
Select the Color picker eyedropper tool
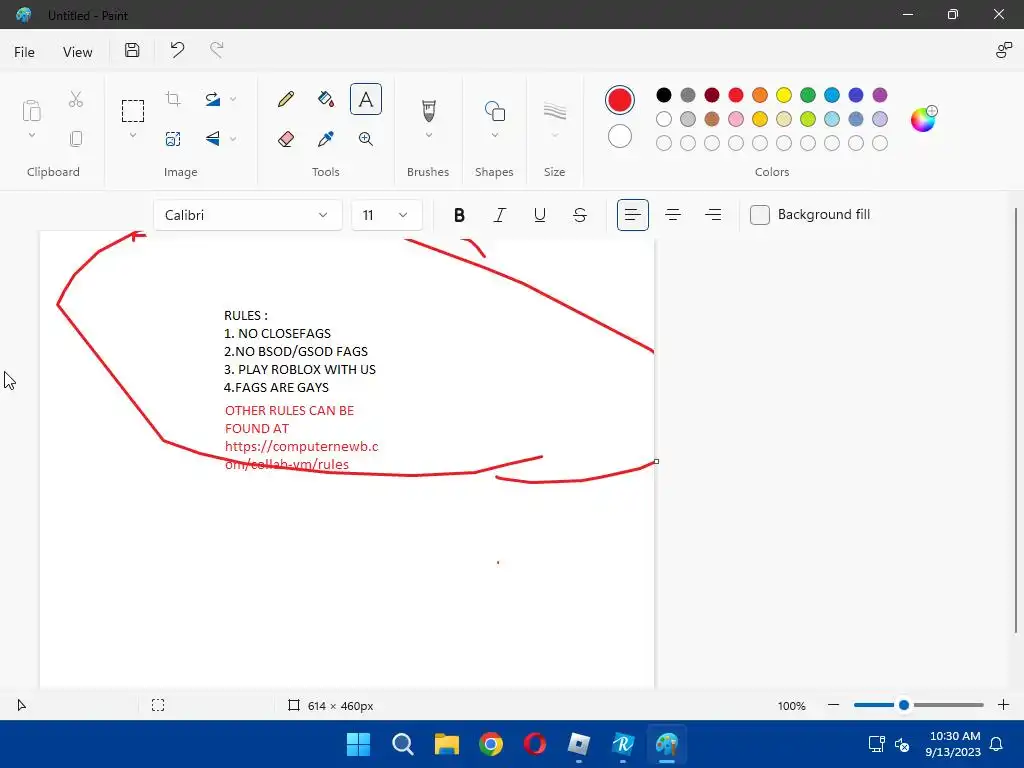point(326,138)
